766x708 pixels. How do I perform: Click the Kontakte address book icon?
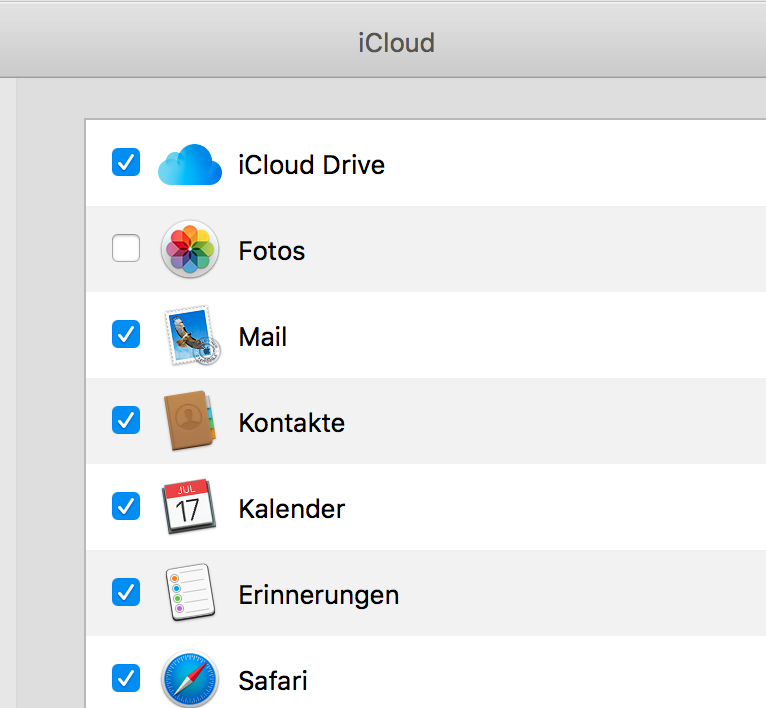[189, 422]
